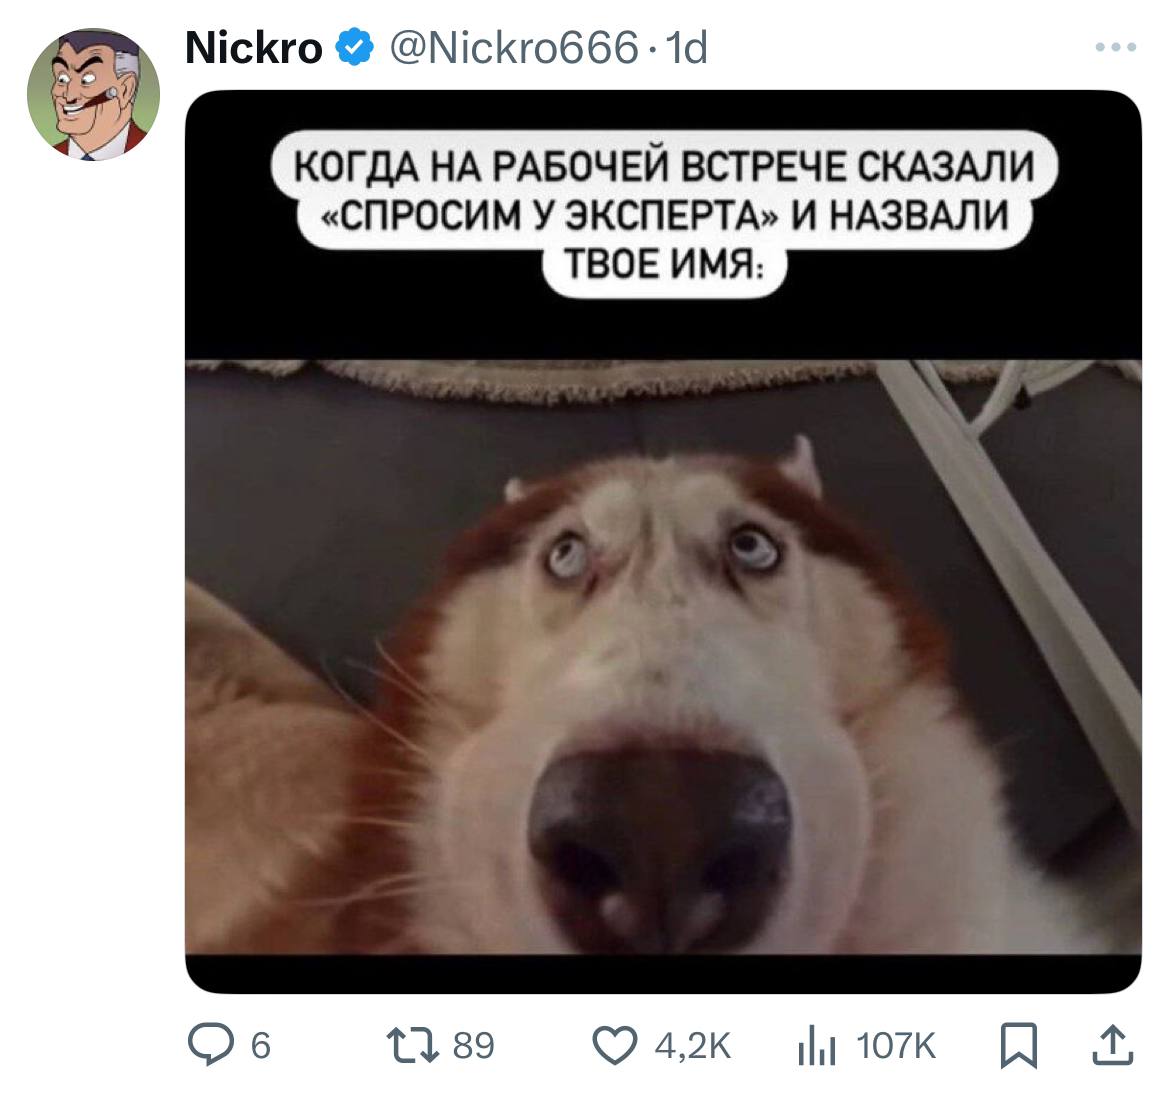Screen dimensions: 1170x1094
Task: Share the post via upload arrow icon
Action: tap(1113, 1044)
